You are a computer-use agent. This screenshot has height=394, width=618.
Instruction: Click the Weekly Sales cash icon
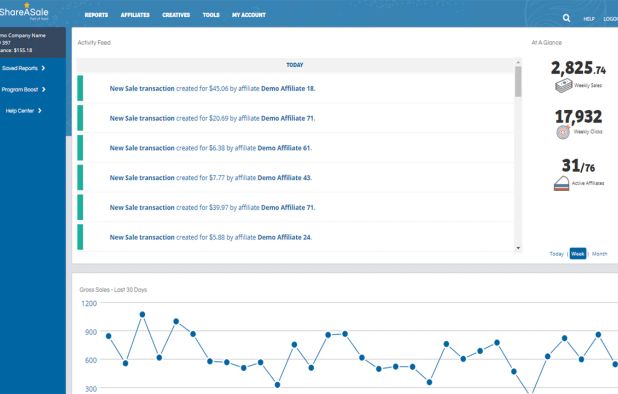tap(564, 85)
